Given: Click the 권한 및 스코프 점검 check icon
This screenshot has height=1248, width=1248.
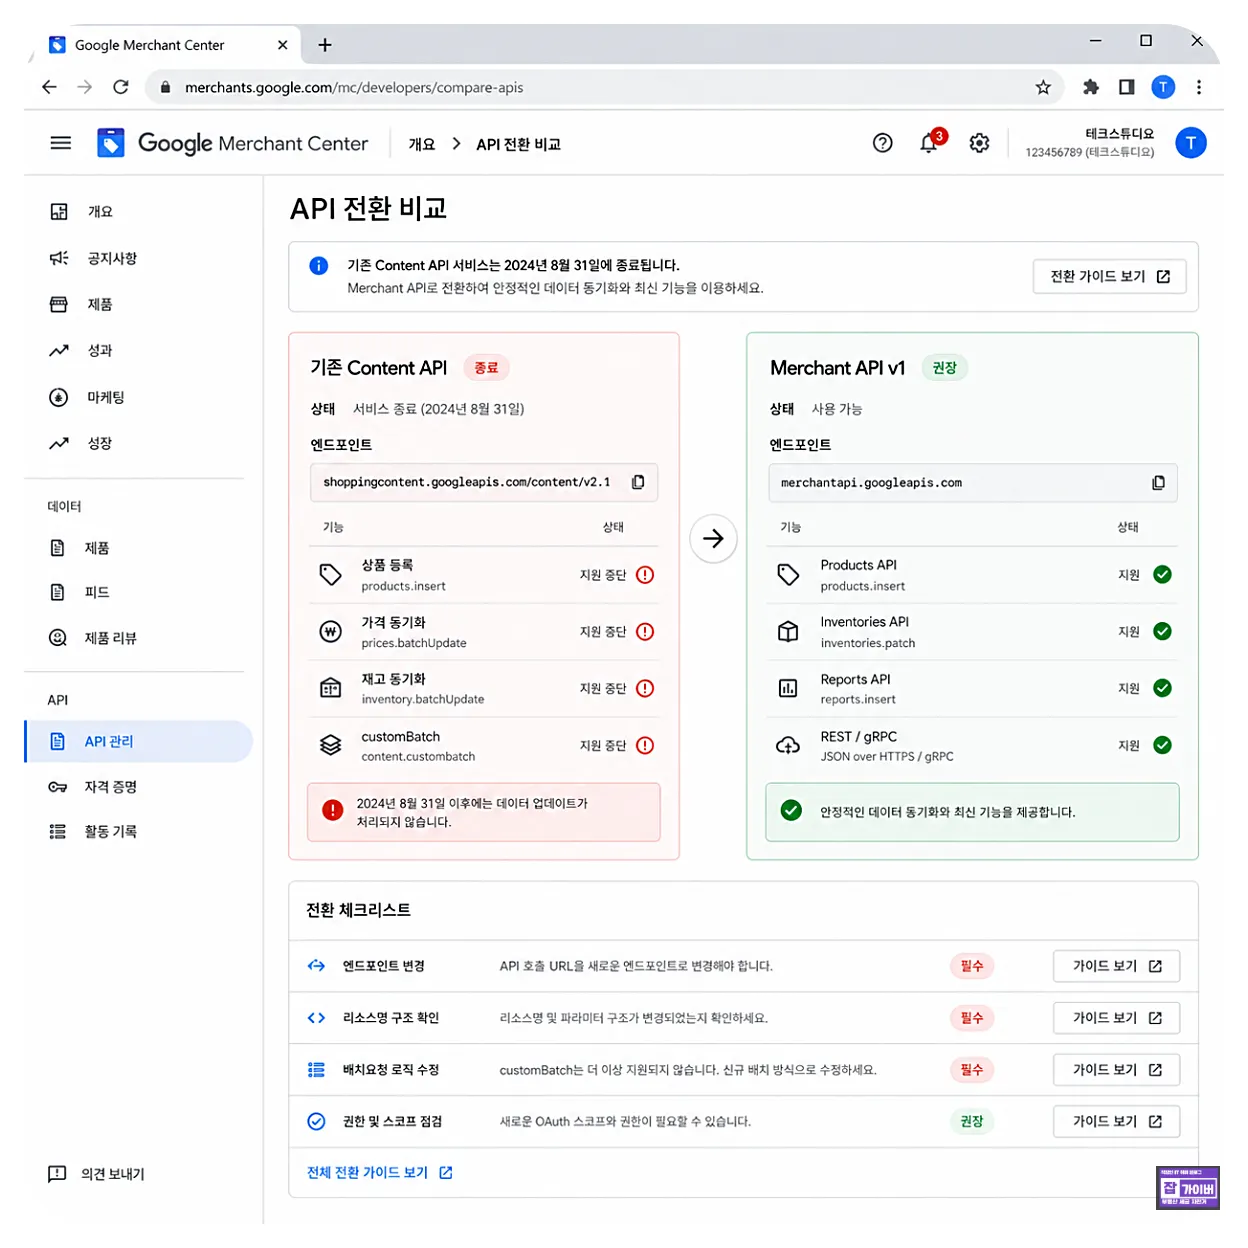Looking at the screenshot, I should (316, 1122).
